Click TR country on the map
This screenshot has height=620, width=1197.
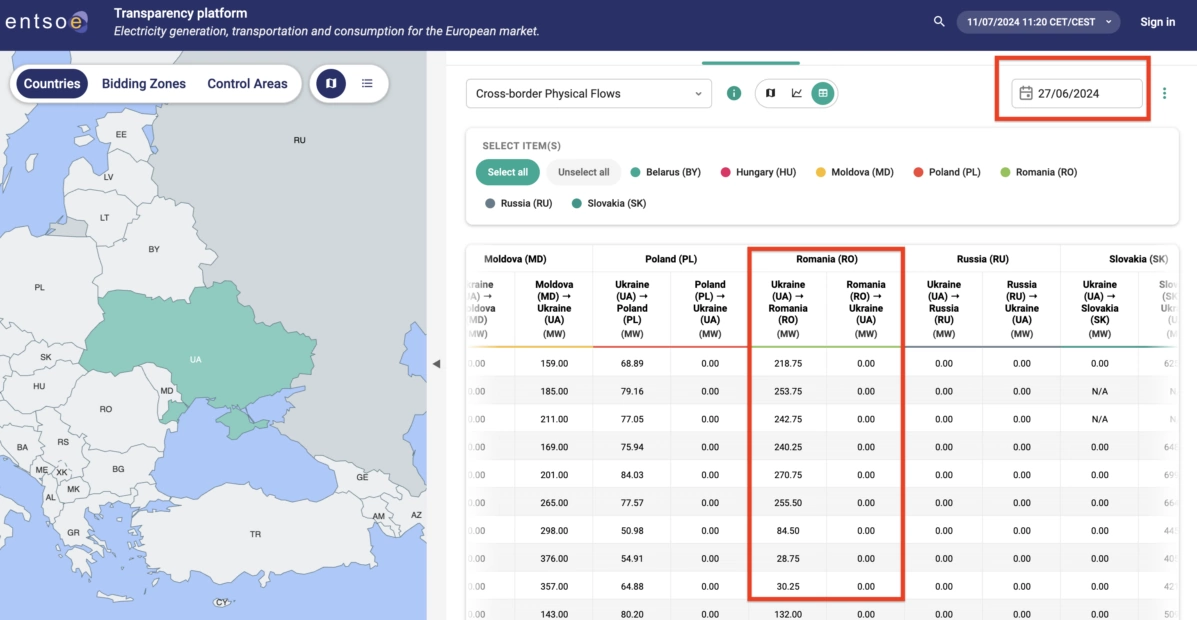pos(255,534)
